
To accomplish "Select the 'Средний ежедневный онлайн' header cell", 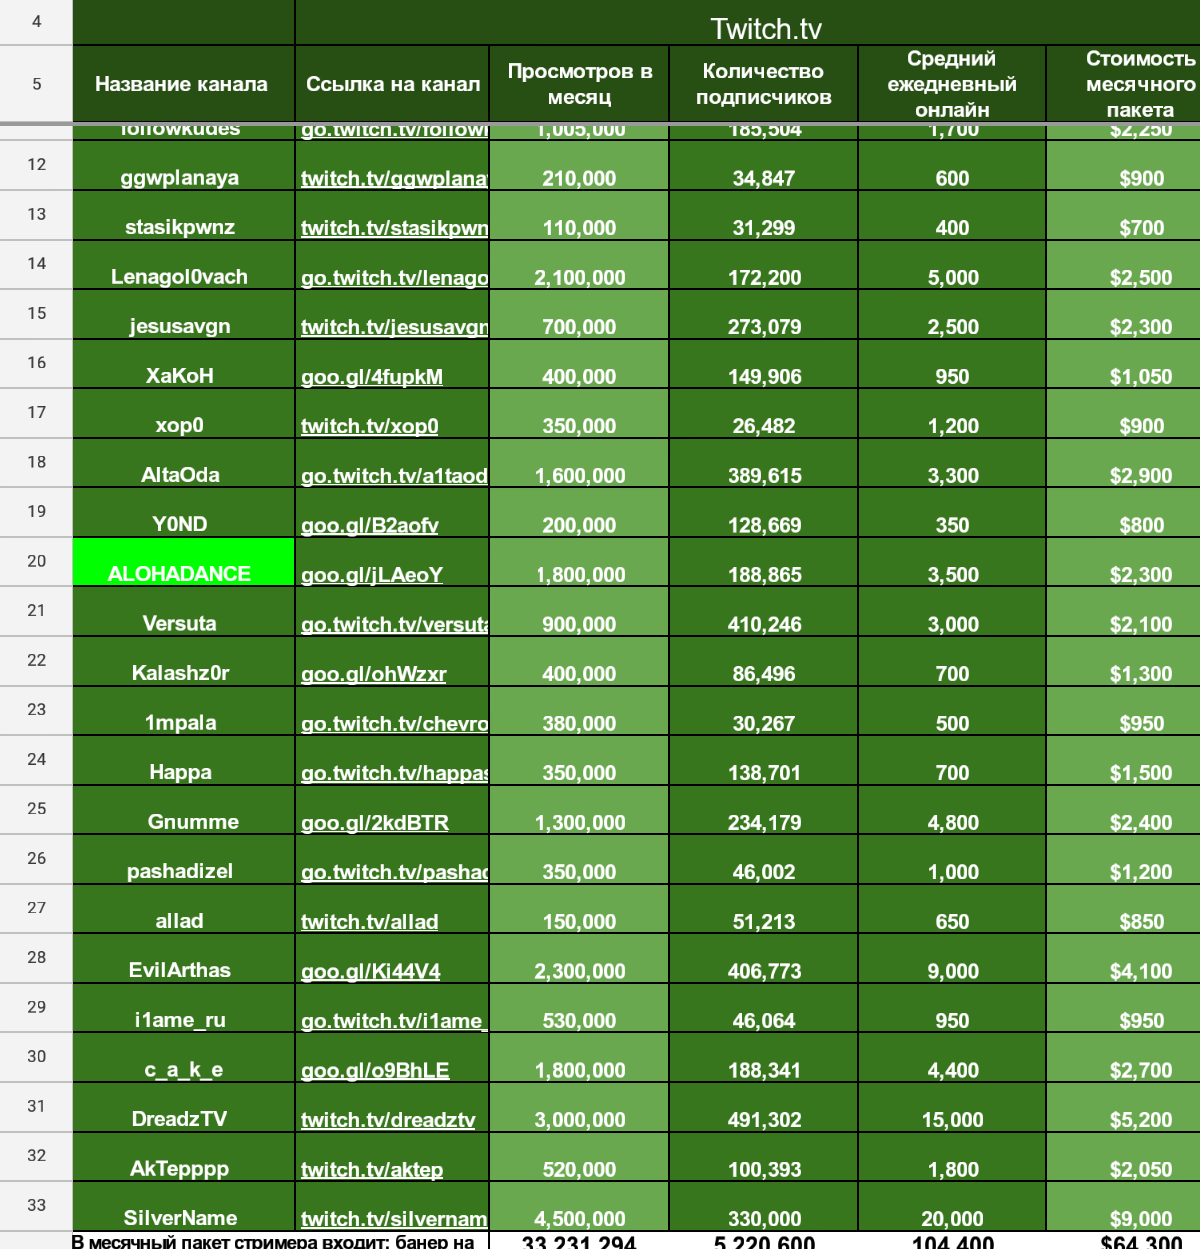I will tap(952, 84).
